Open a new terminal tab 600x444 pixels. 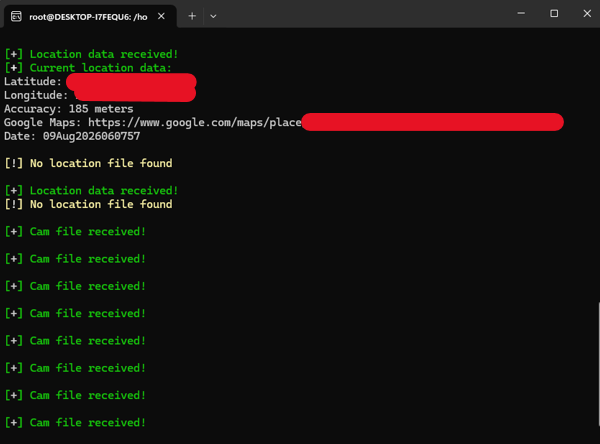[192, 16]
